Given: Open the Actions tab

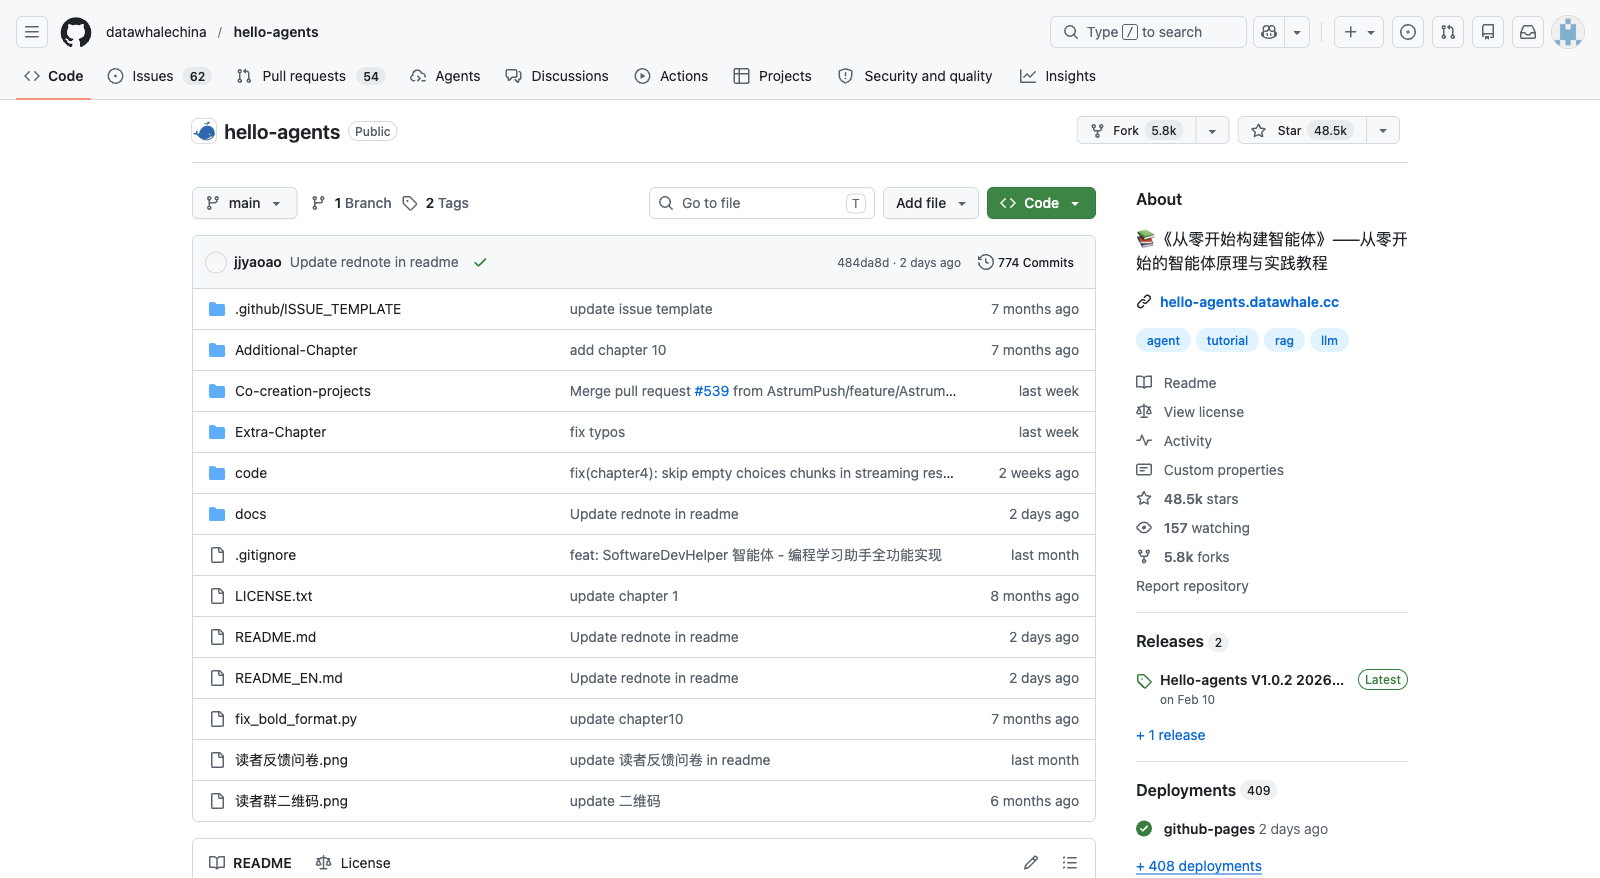Looking at the screenshot, I should 671,76.
